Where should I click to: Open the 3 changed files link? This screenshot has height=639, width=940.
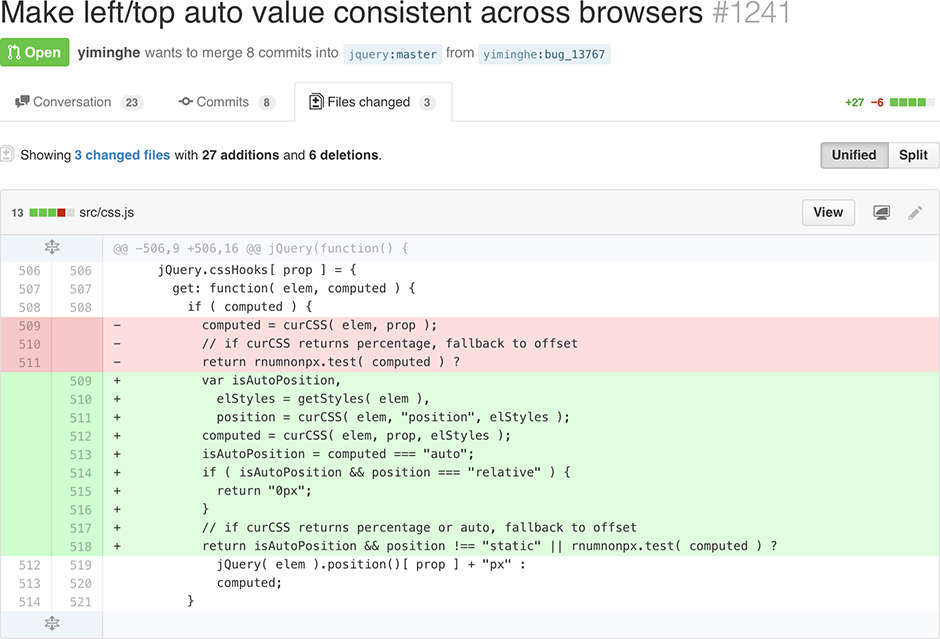pyautogui.click(x=122, y=155)
